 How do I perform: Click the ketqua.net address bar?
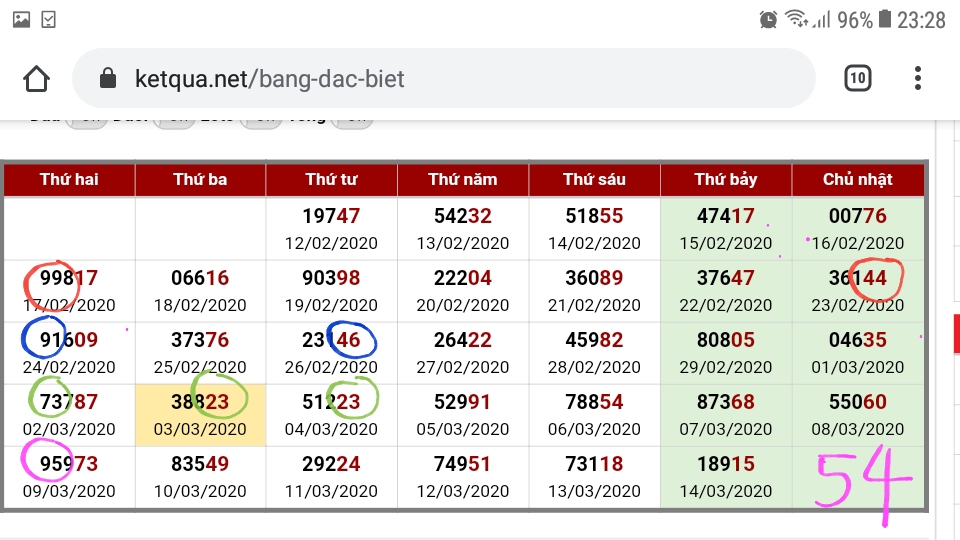point(444,78)
